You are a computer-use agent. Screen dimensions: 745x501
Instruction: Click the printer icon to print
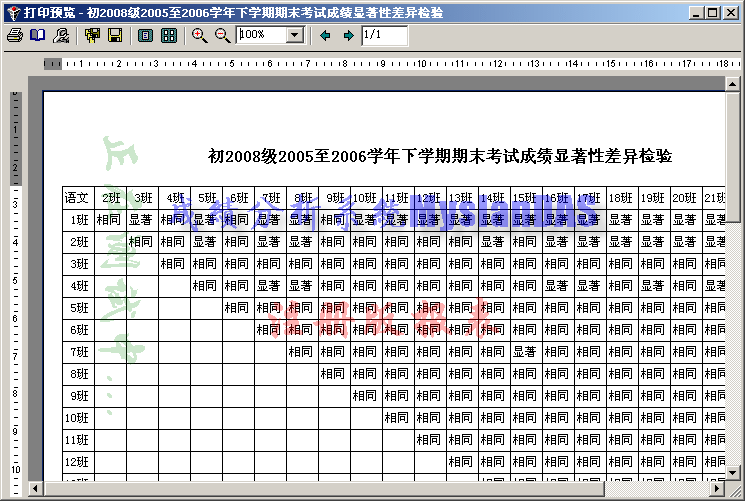coord(14,35)
